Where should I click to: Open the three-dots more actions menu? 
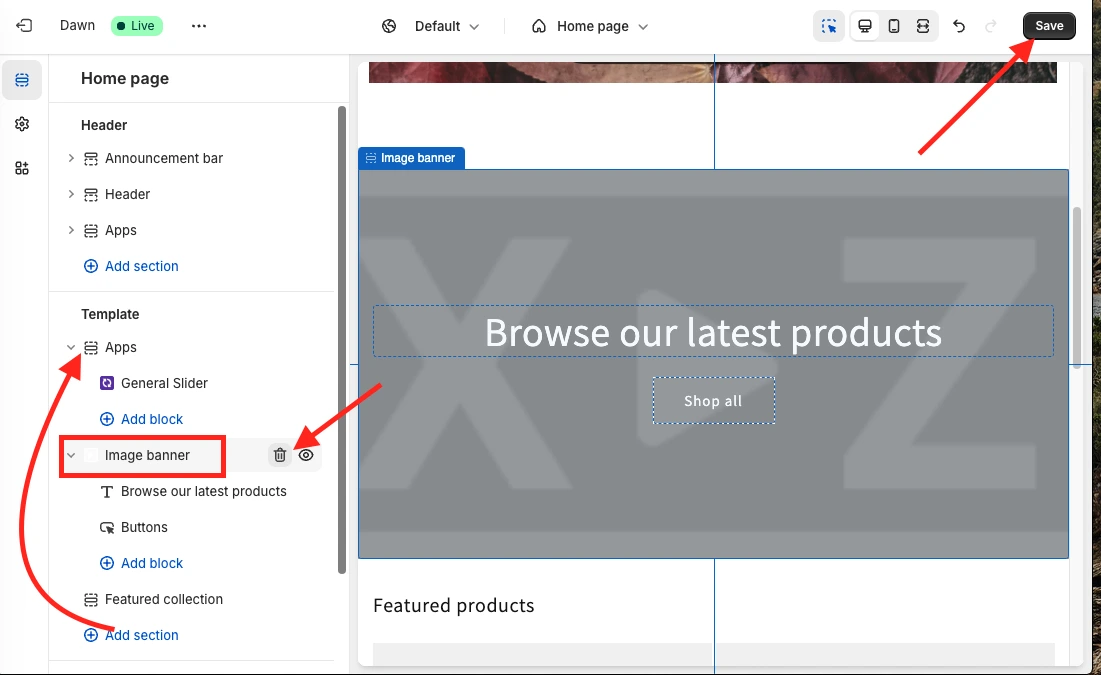point(199,26)
